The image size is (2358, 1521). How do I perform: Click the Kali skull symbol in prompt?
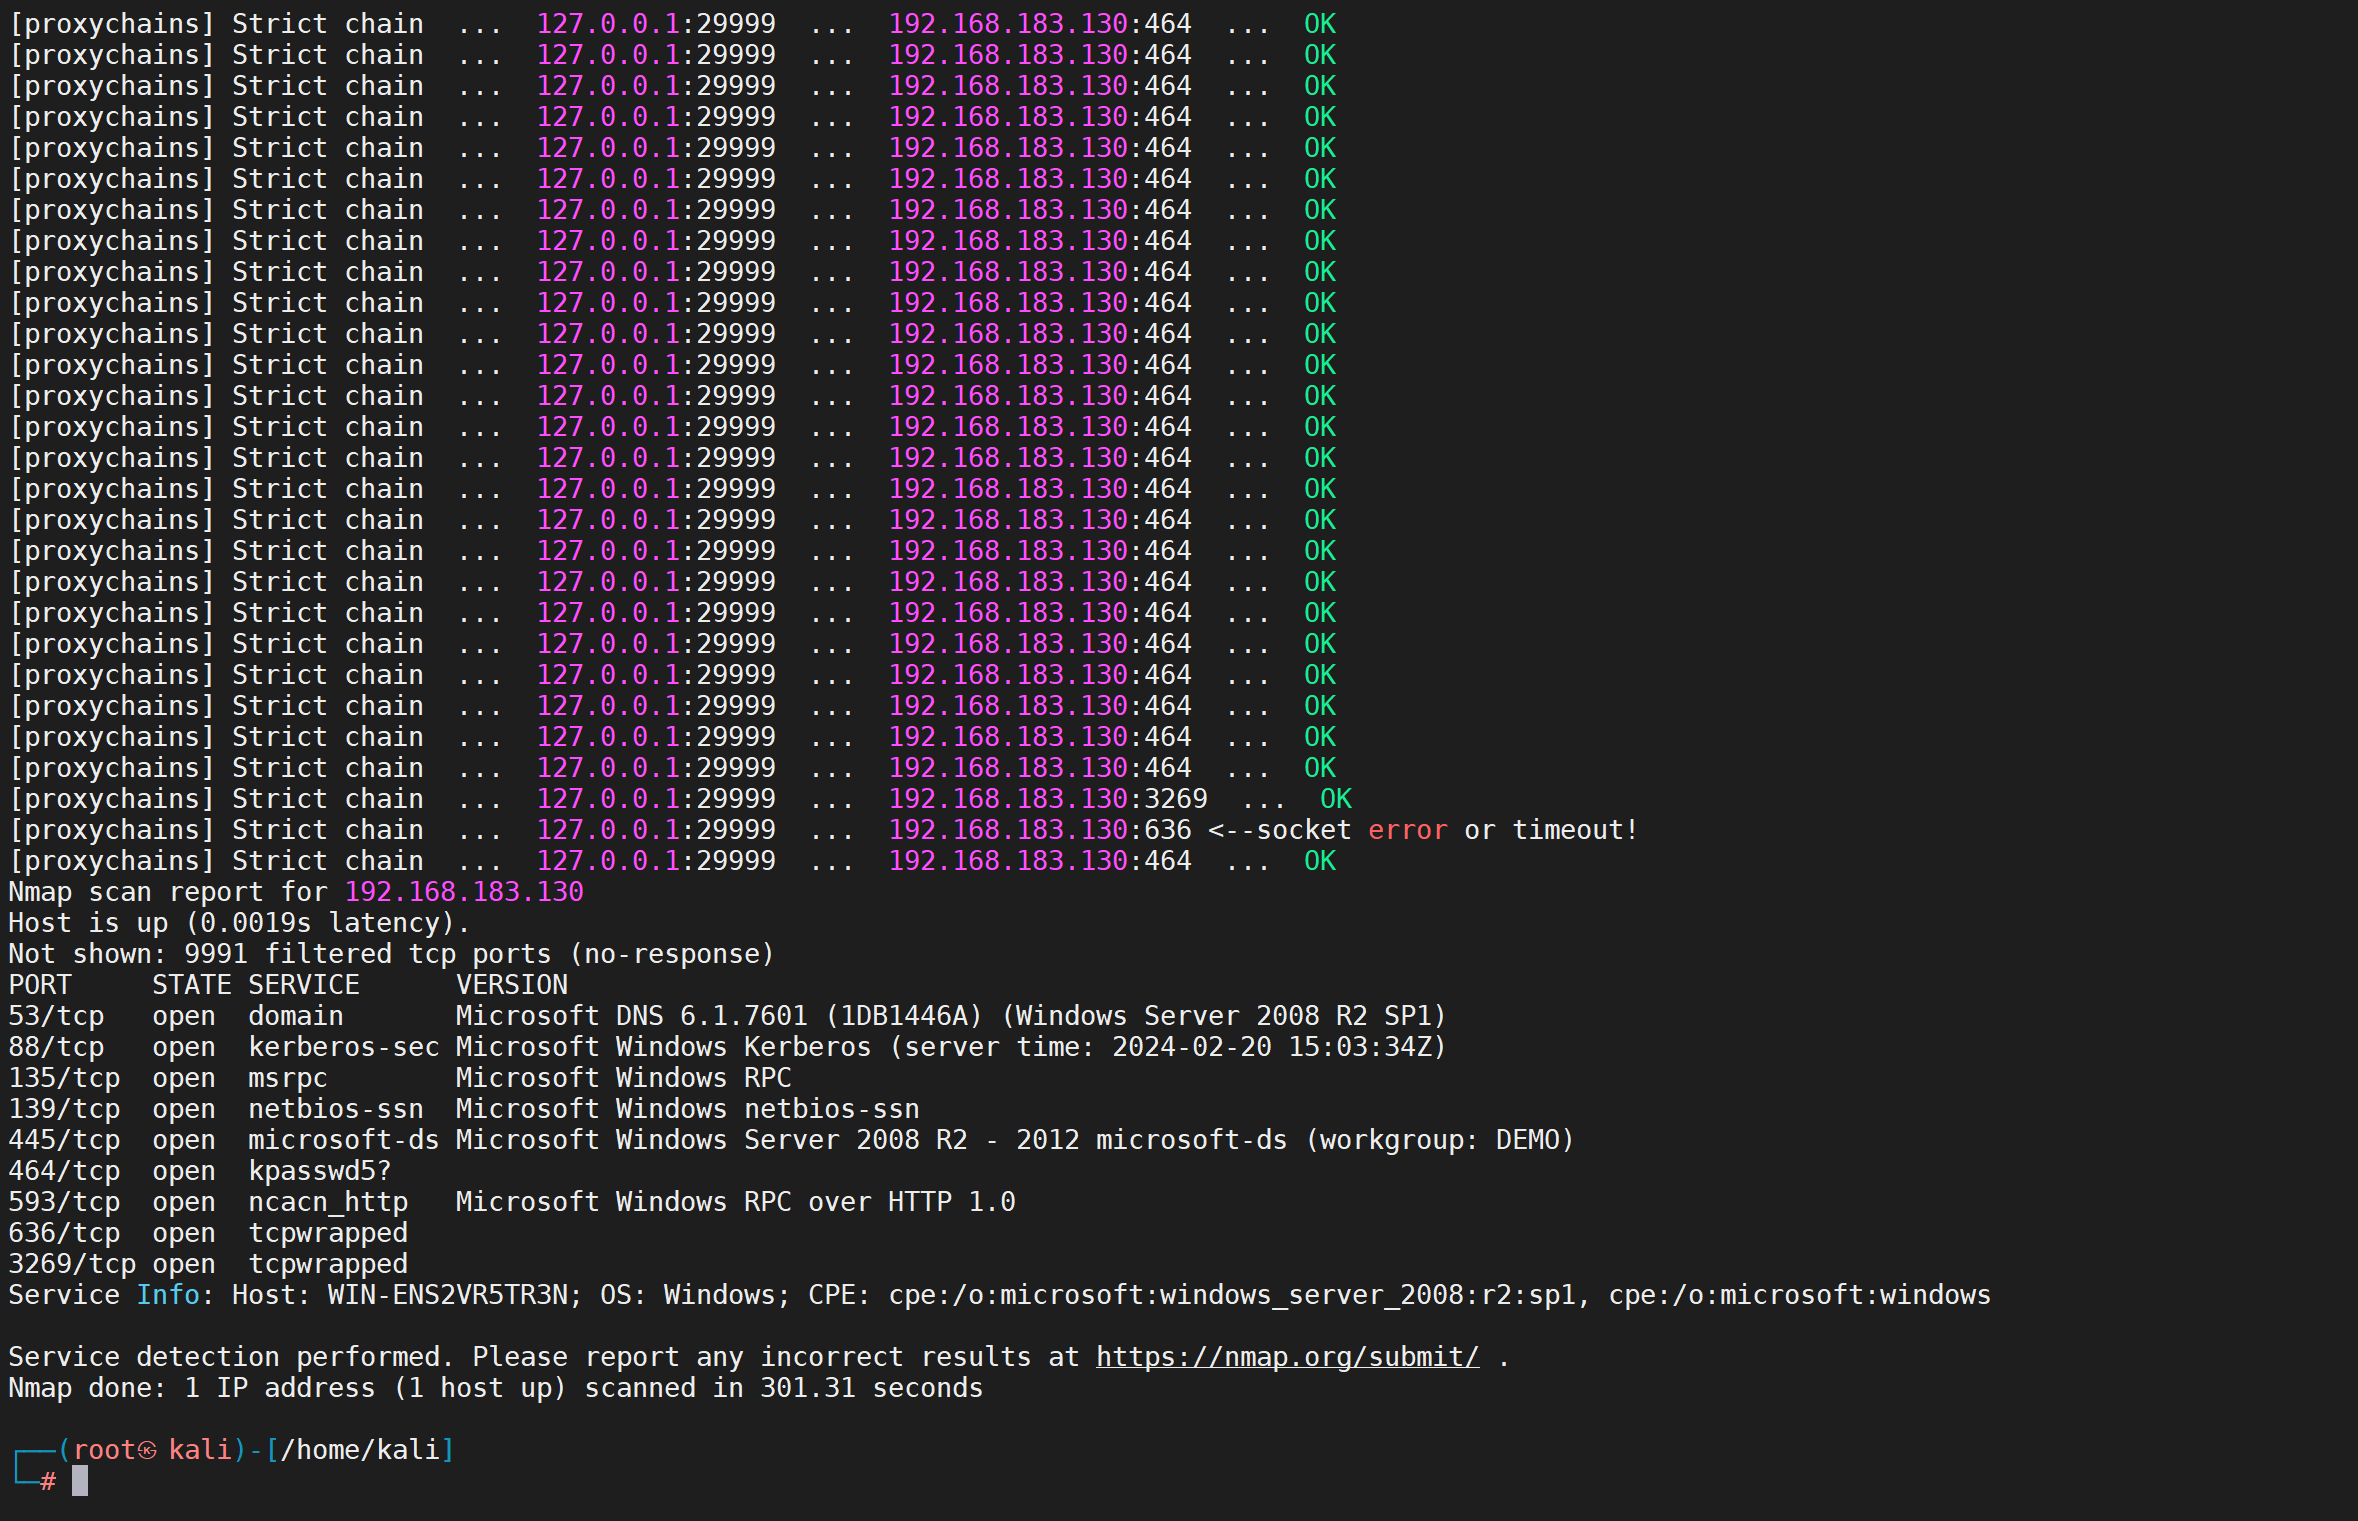click(147, 1450)
